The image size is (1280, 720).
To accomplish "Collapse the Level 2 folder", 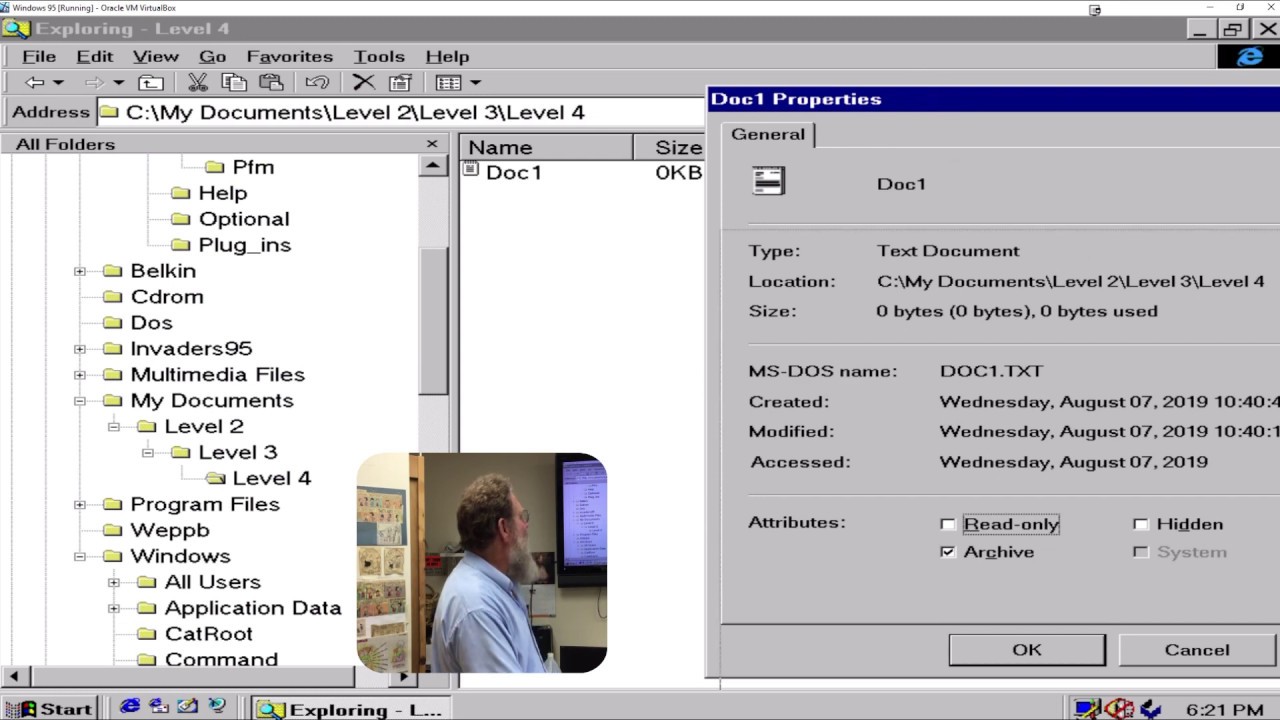I will (114, 427).
